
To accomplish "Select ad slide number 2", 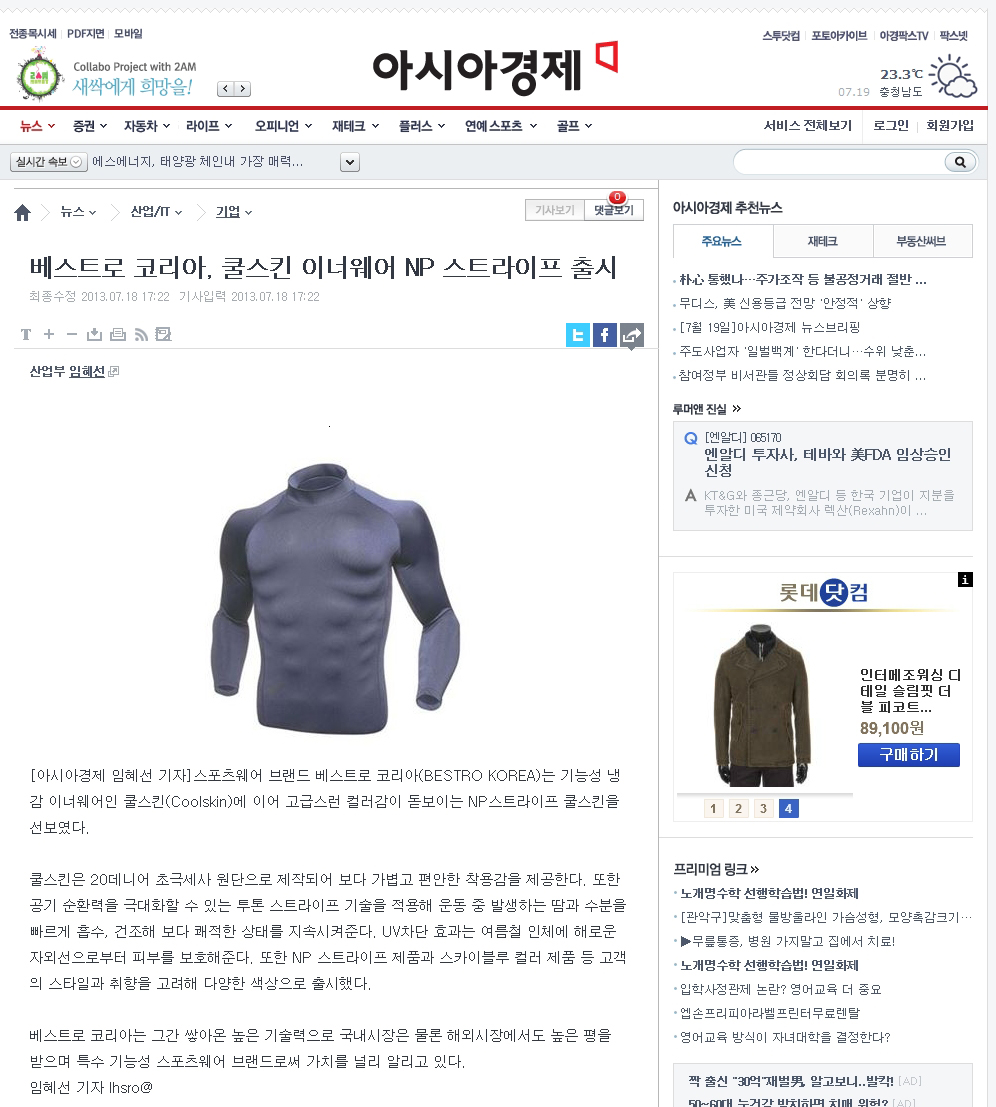I will tap(738, 808).
